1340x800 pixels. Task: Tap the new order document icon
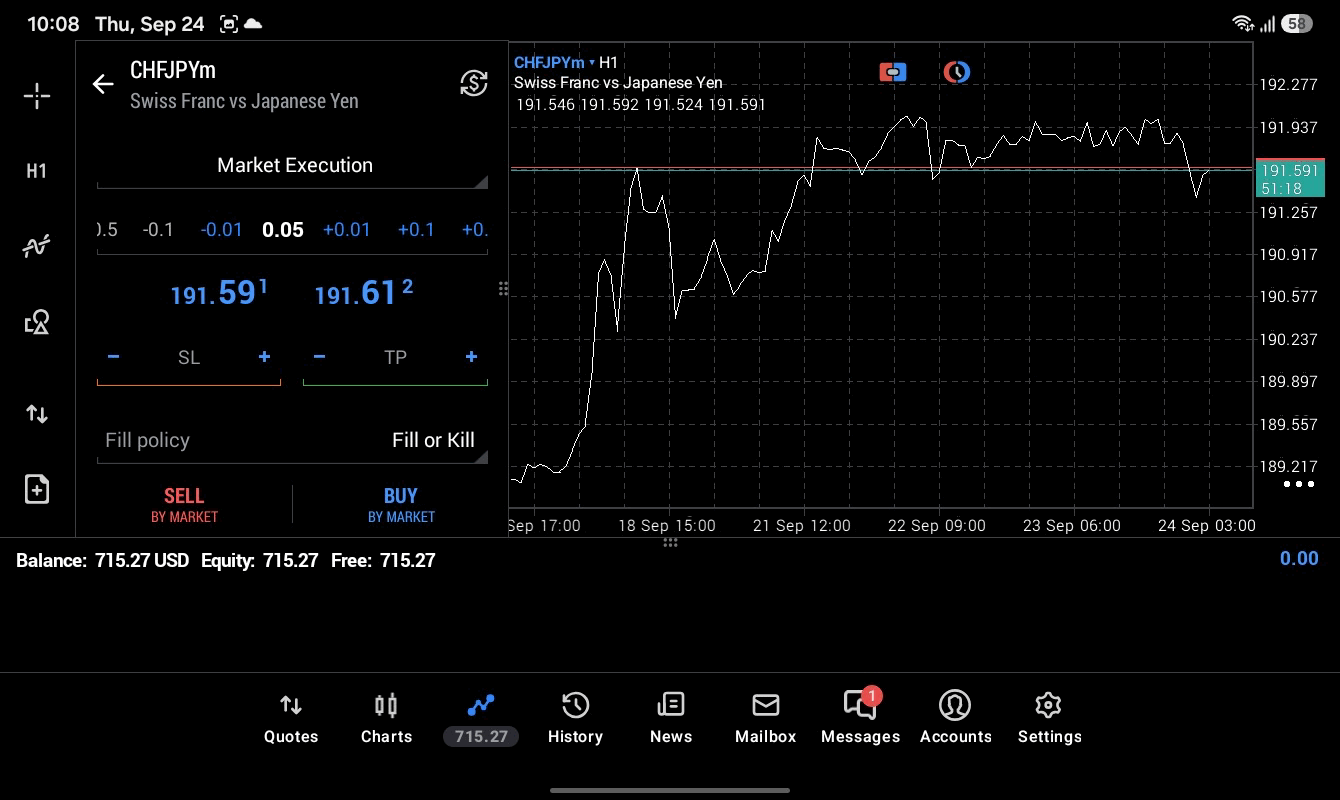tap(37, 489)
